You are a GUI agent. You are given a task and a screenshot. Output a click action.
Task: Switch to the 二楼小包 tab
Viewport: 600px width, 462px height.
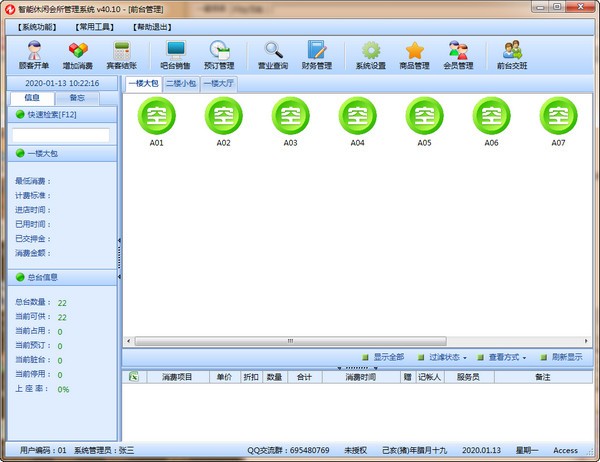coord(181,84)
